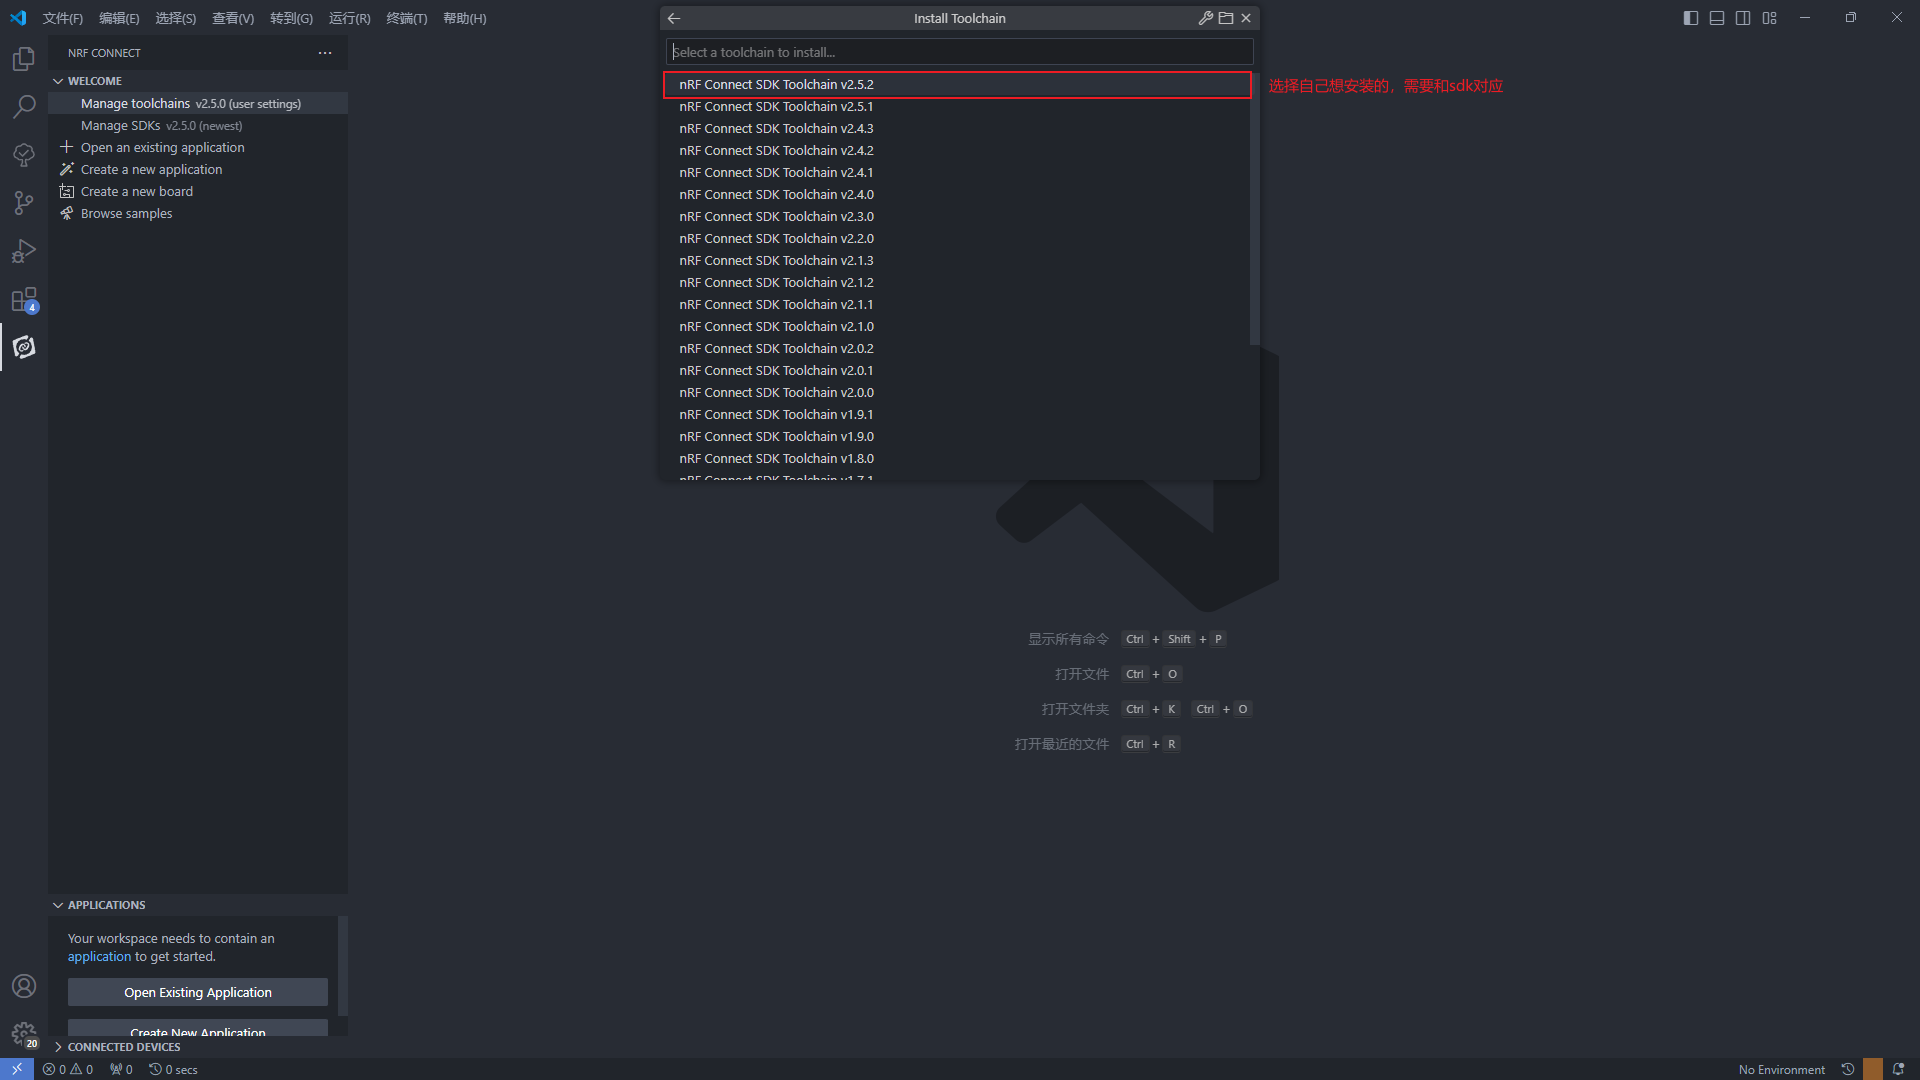The height and width of the screenshot is (1080, 1920).
Task: Click the blue application link
Action: (99, 957)
